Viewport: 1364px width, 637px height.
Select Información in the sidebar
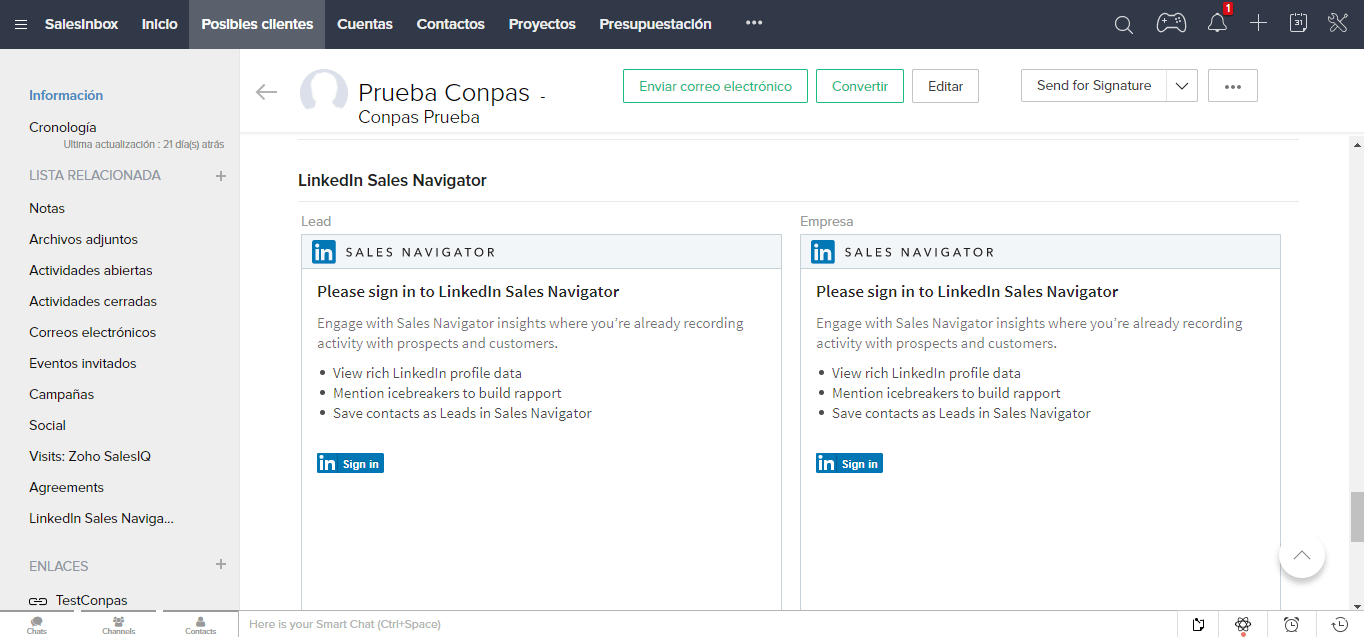pyautogui.click(x=66, y=95)
